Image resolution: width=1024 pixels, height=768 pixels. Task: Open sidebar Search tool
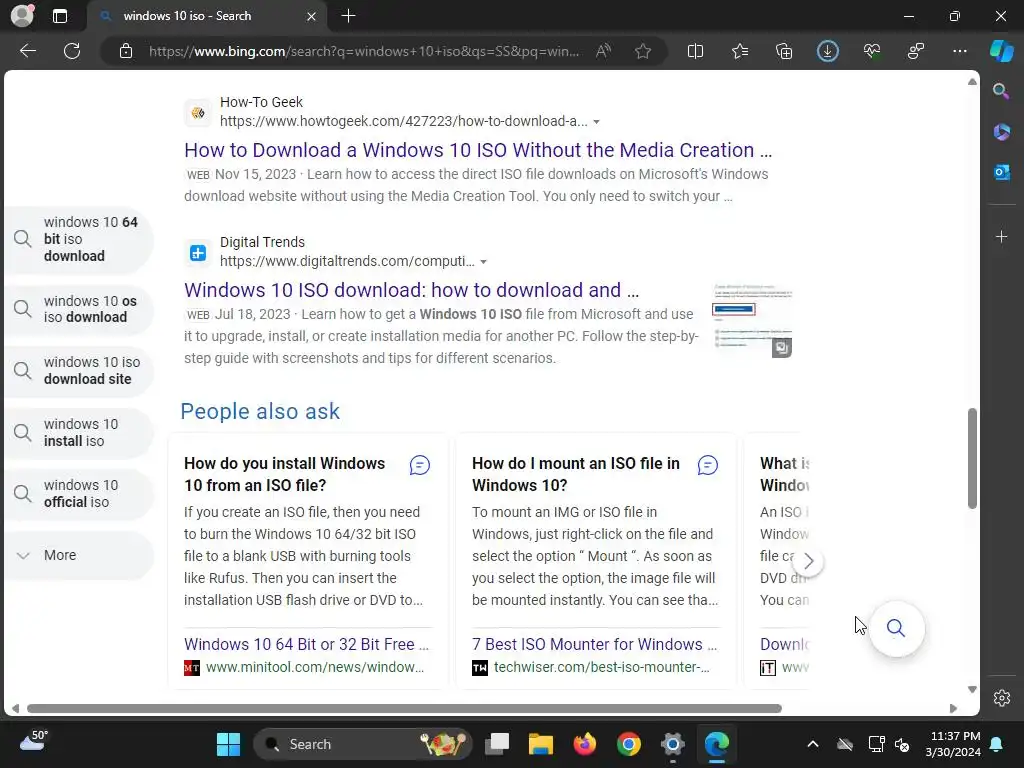1001,91
